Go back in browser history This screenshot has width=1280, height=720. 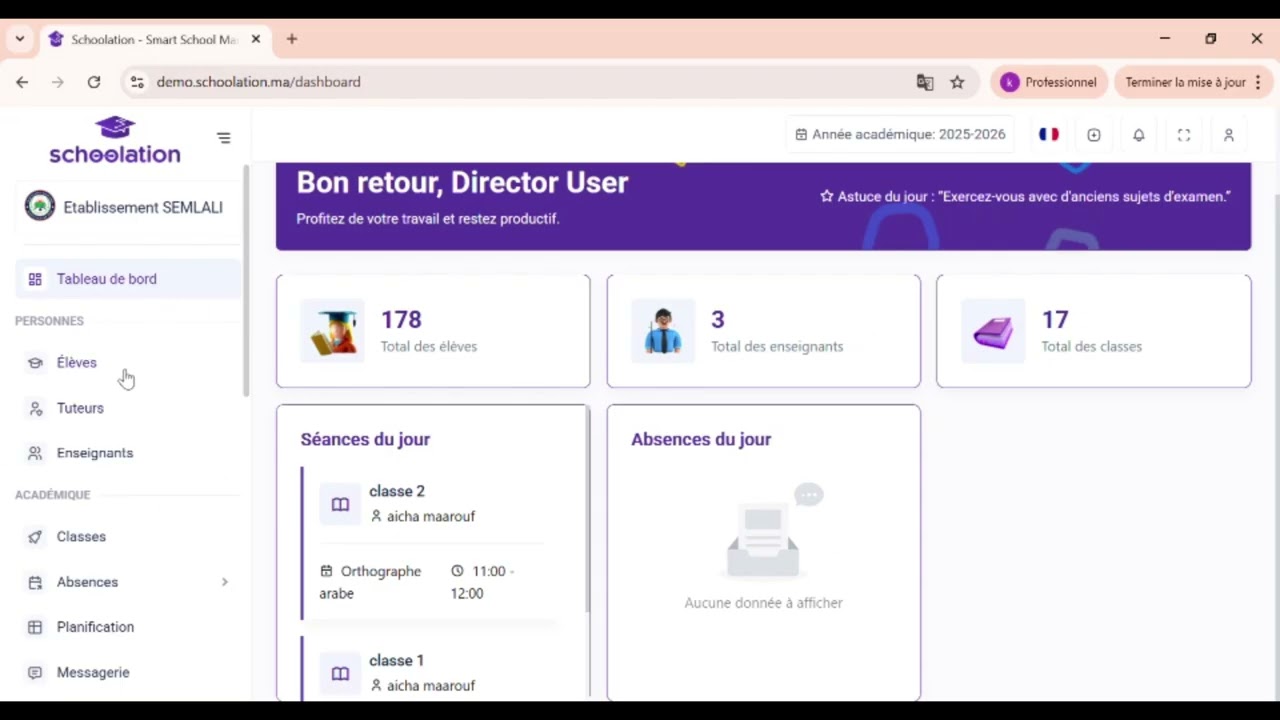coord(22,82)
